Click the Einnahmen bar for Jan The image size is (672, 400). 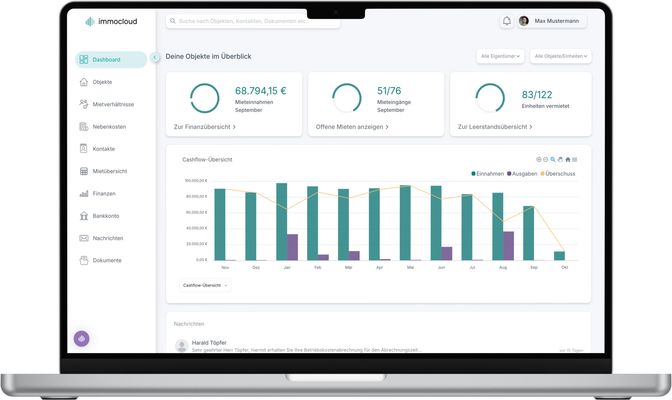pyautogui.click(x=282, y=222)
